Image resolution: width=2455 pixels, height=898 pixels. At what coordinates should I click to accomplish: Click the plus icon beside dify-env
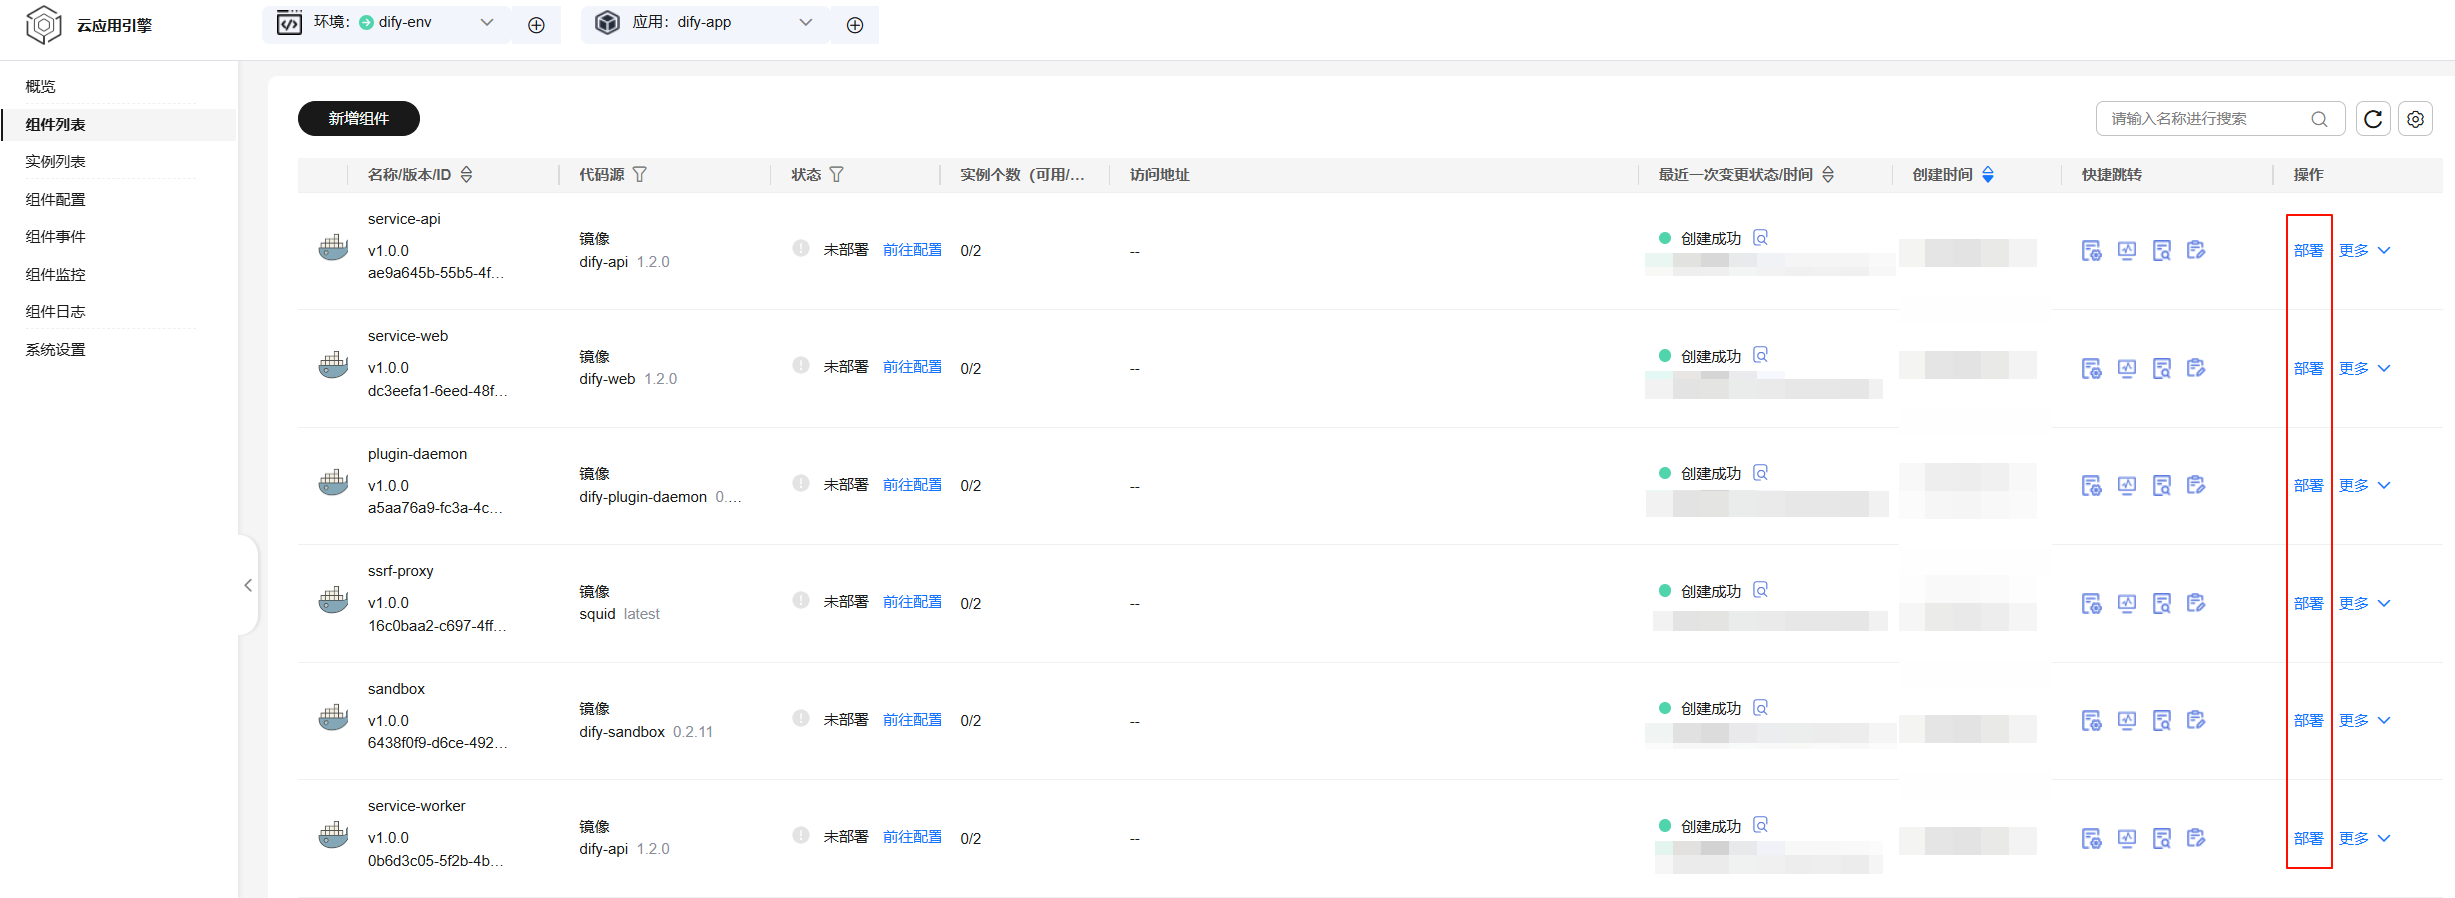(536, 25)
